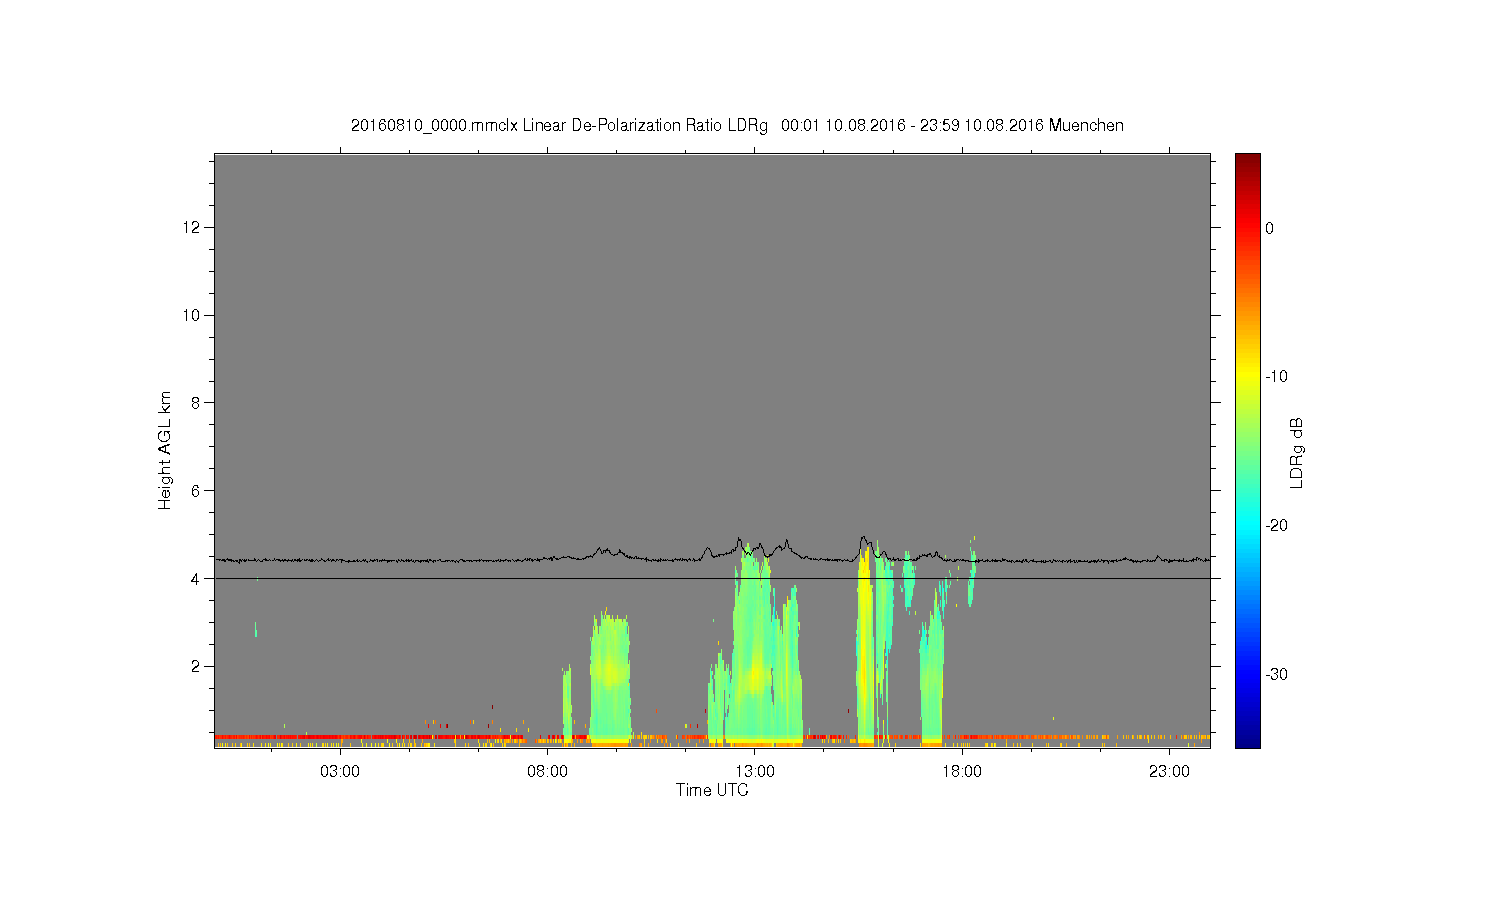Click the plot title text starting '20160810_0000.mmclx'

[737, 125]
